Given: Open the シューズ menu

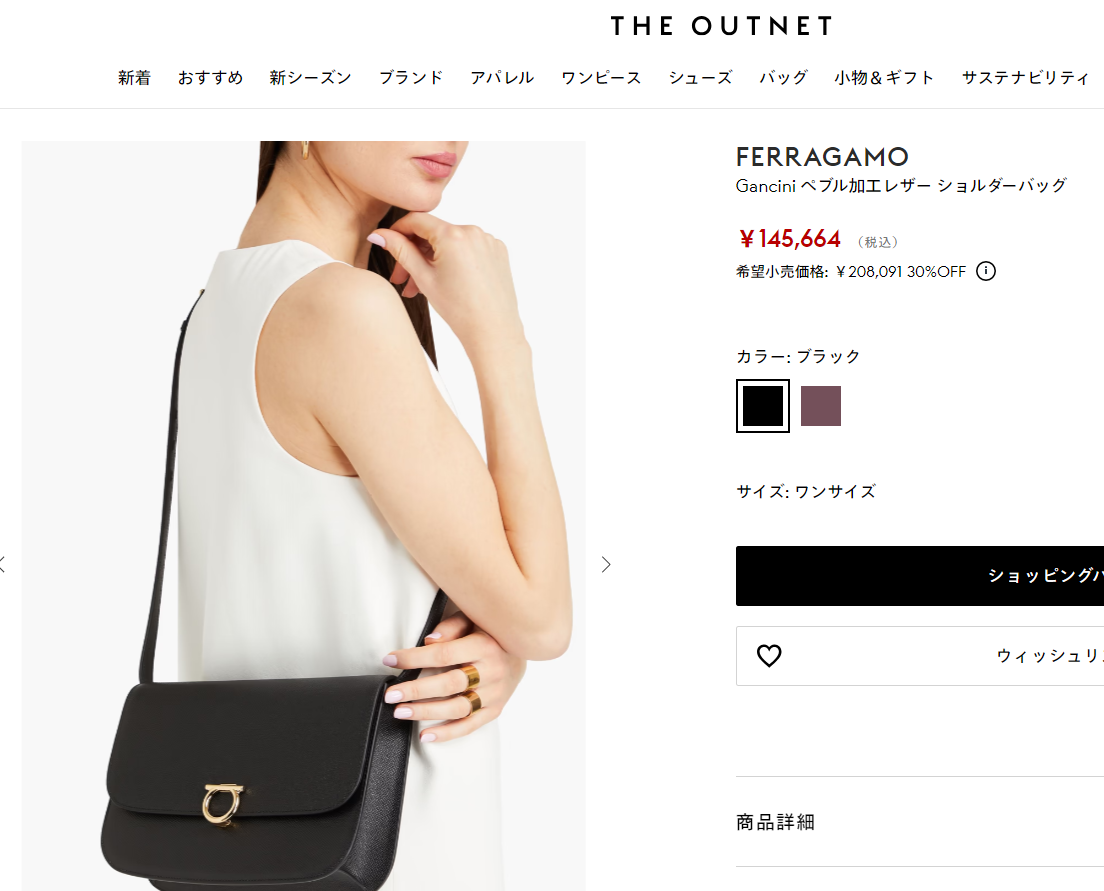Looking at the screenshot, I should pos(701,77).
